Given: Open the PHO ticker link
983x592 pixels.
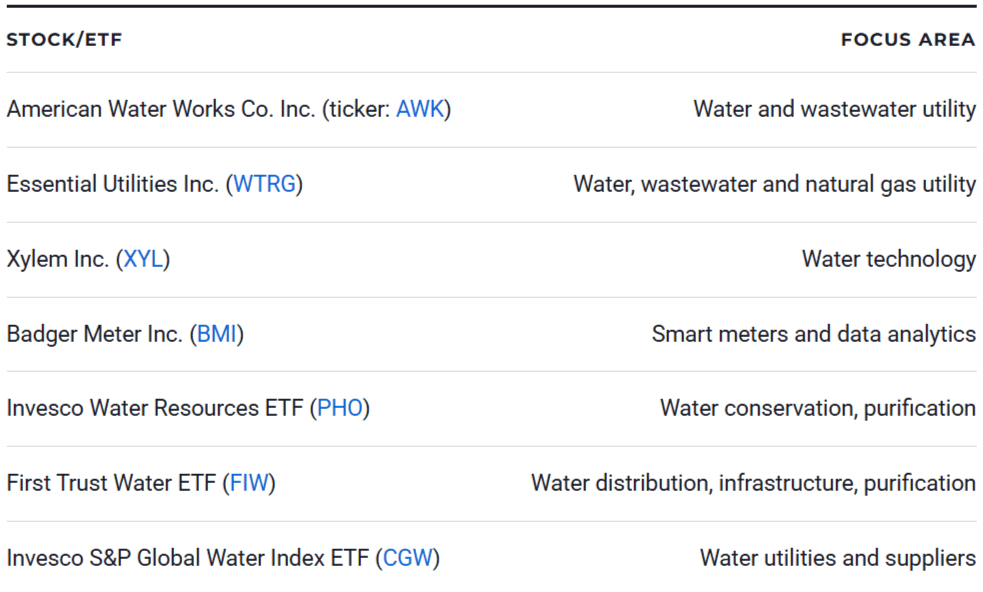Looking at the screenshot, I should [340, 408].
